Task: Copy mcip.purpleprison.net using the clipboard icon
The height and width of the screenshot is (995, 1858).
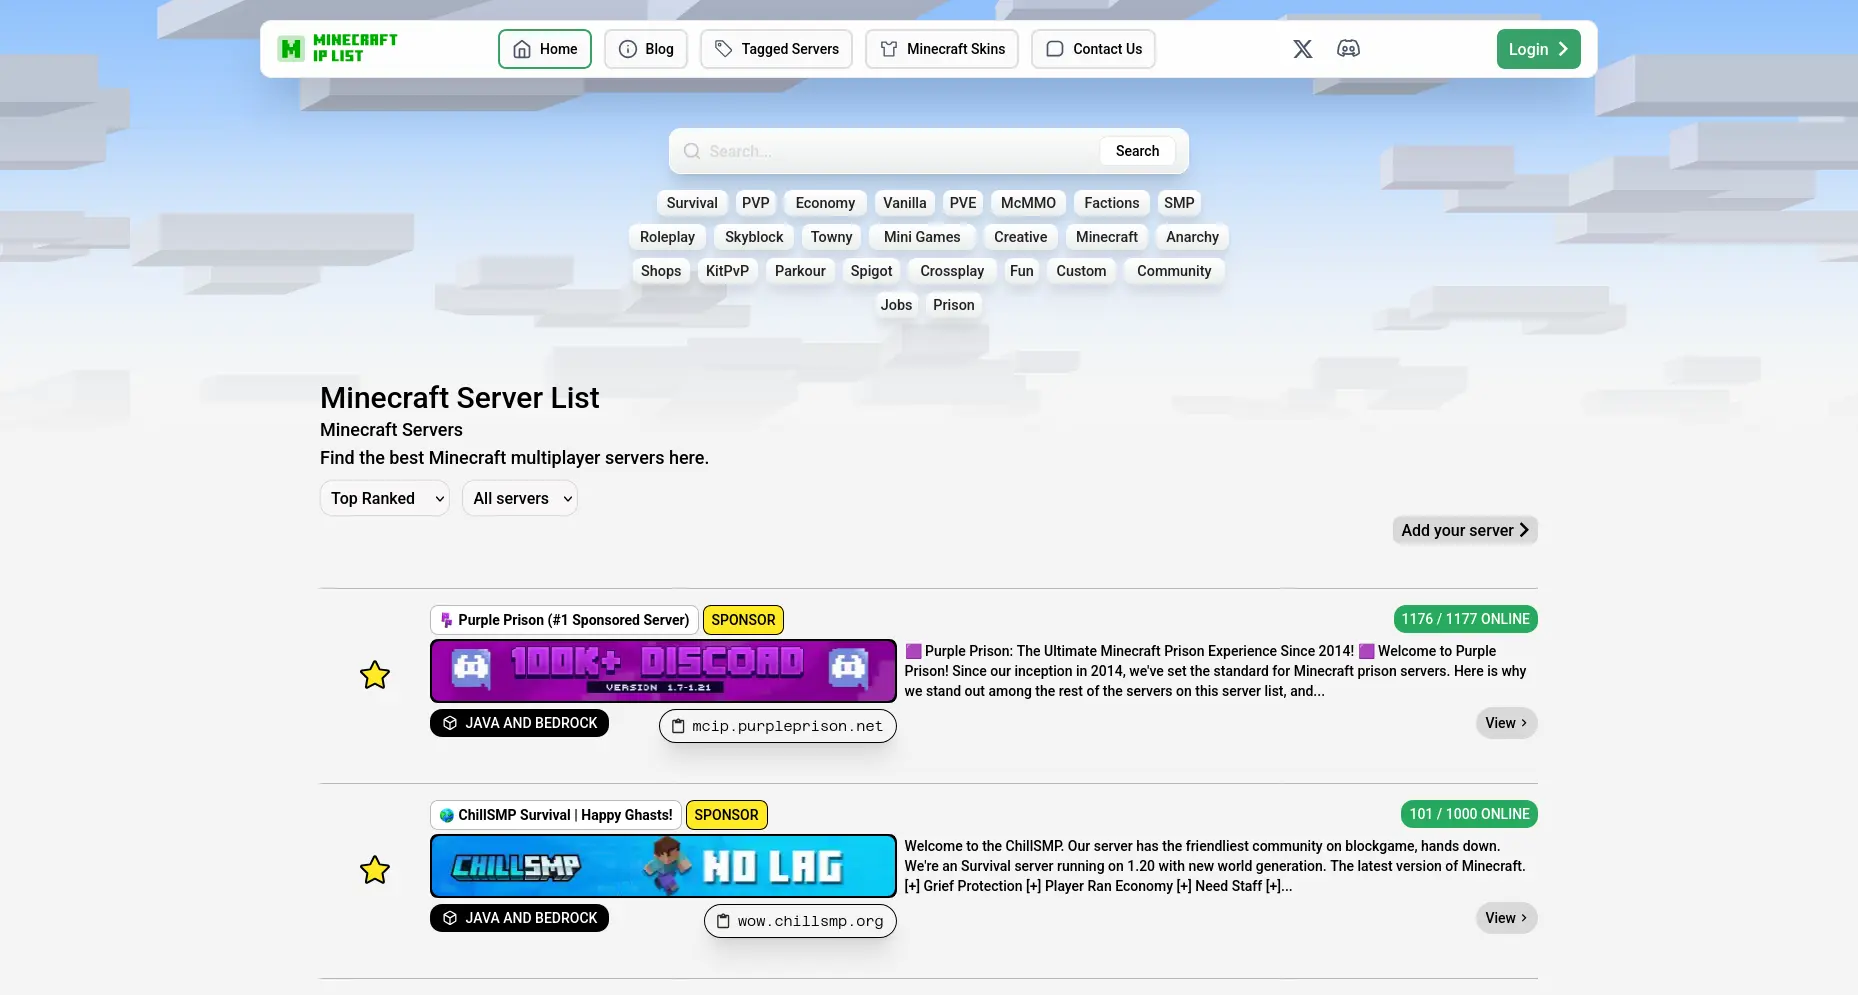Action: click(676, 726)
